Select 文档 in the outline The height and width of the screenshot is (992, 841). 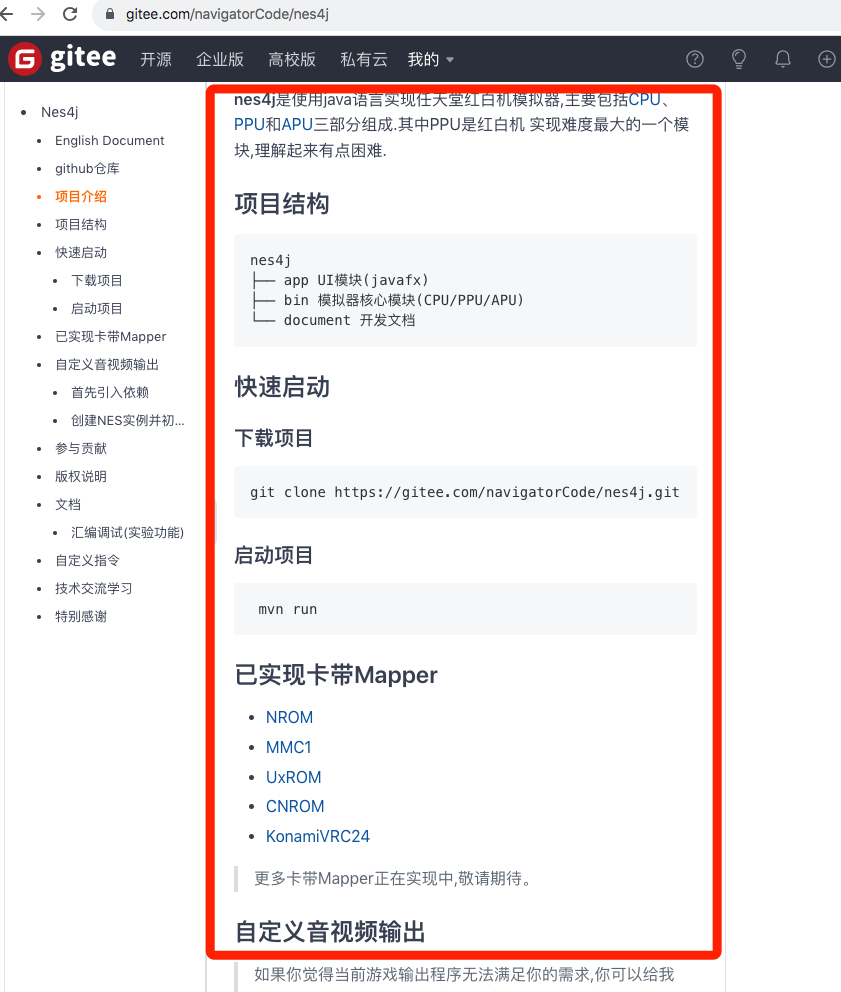68,504
